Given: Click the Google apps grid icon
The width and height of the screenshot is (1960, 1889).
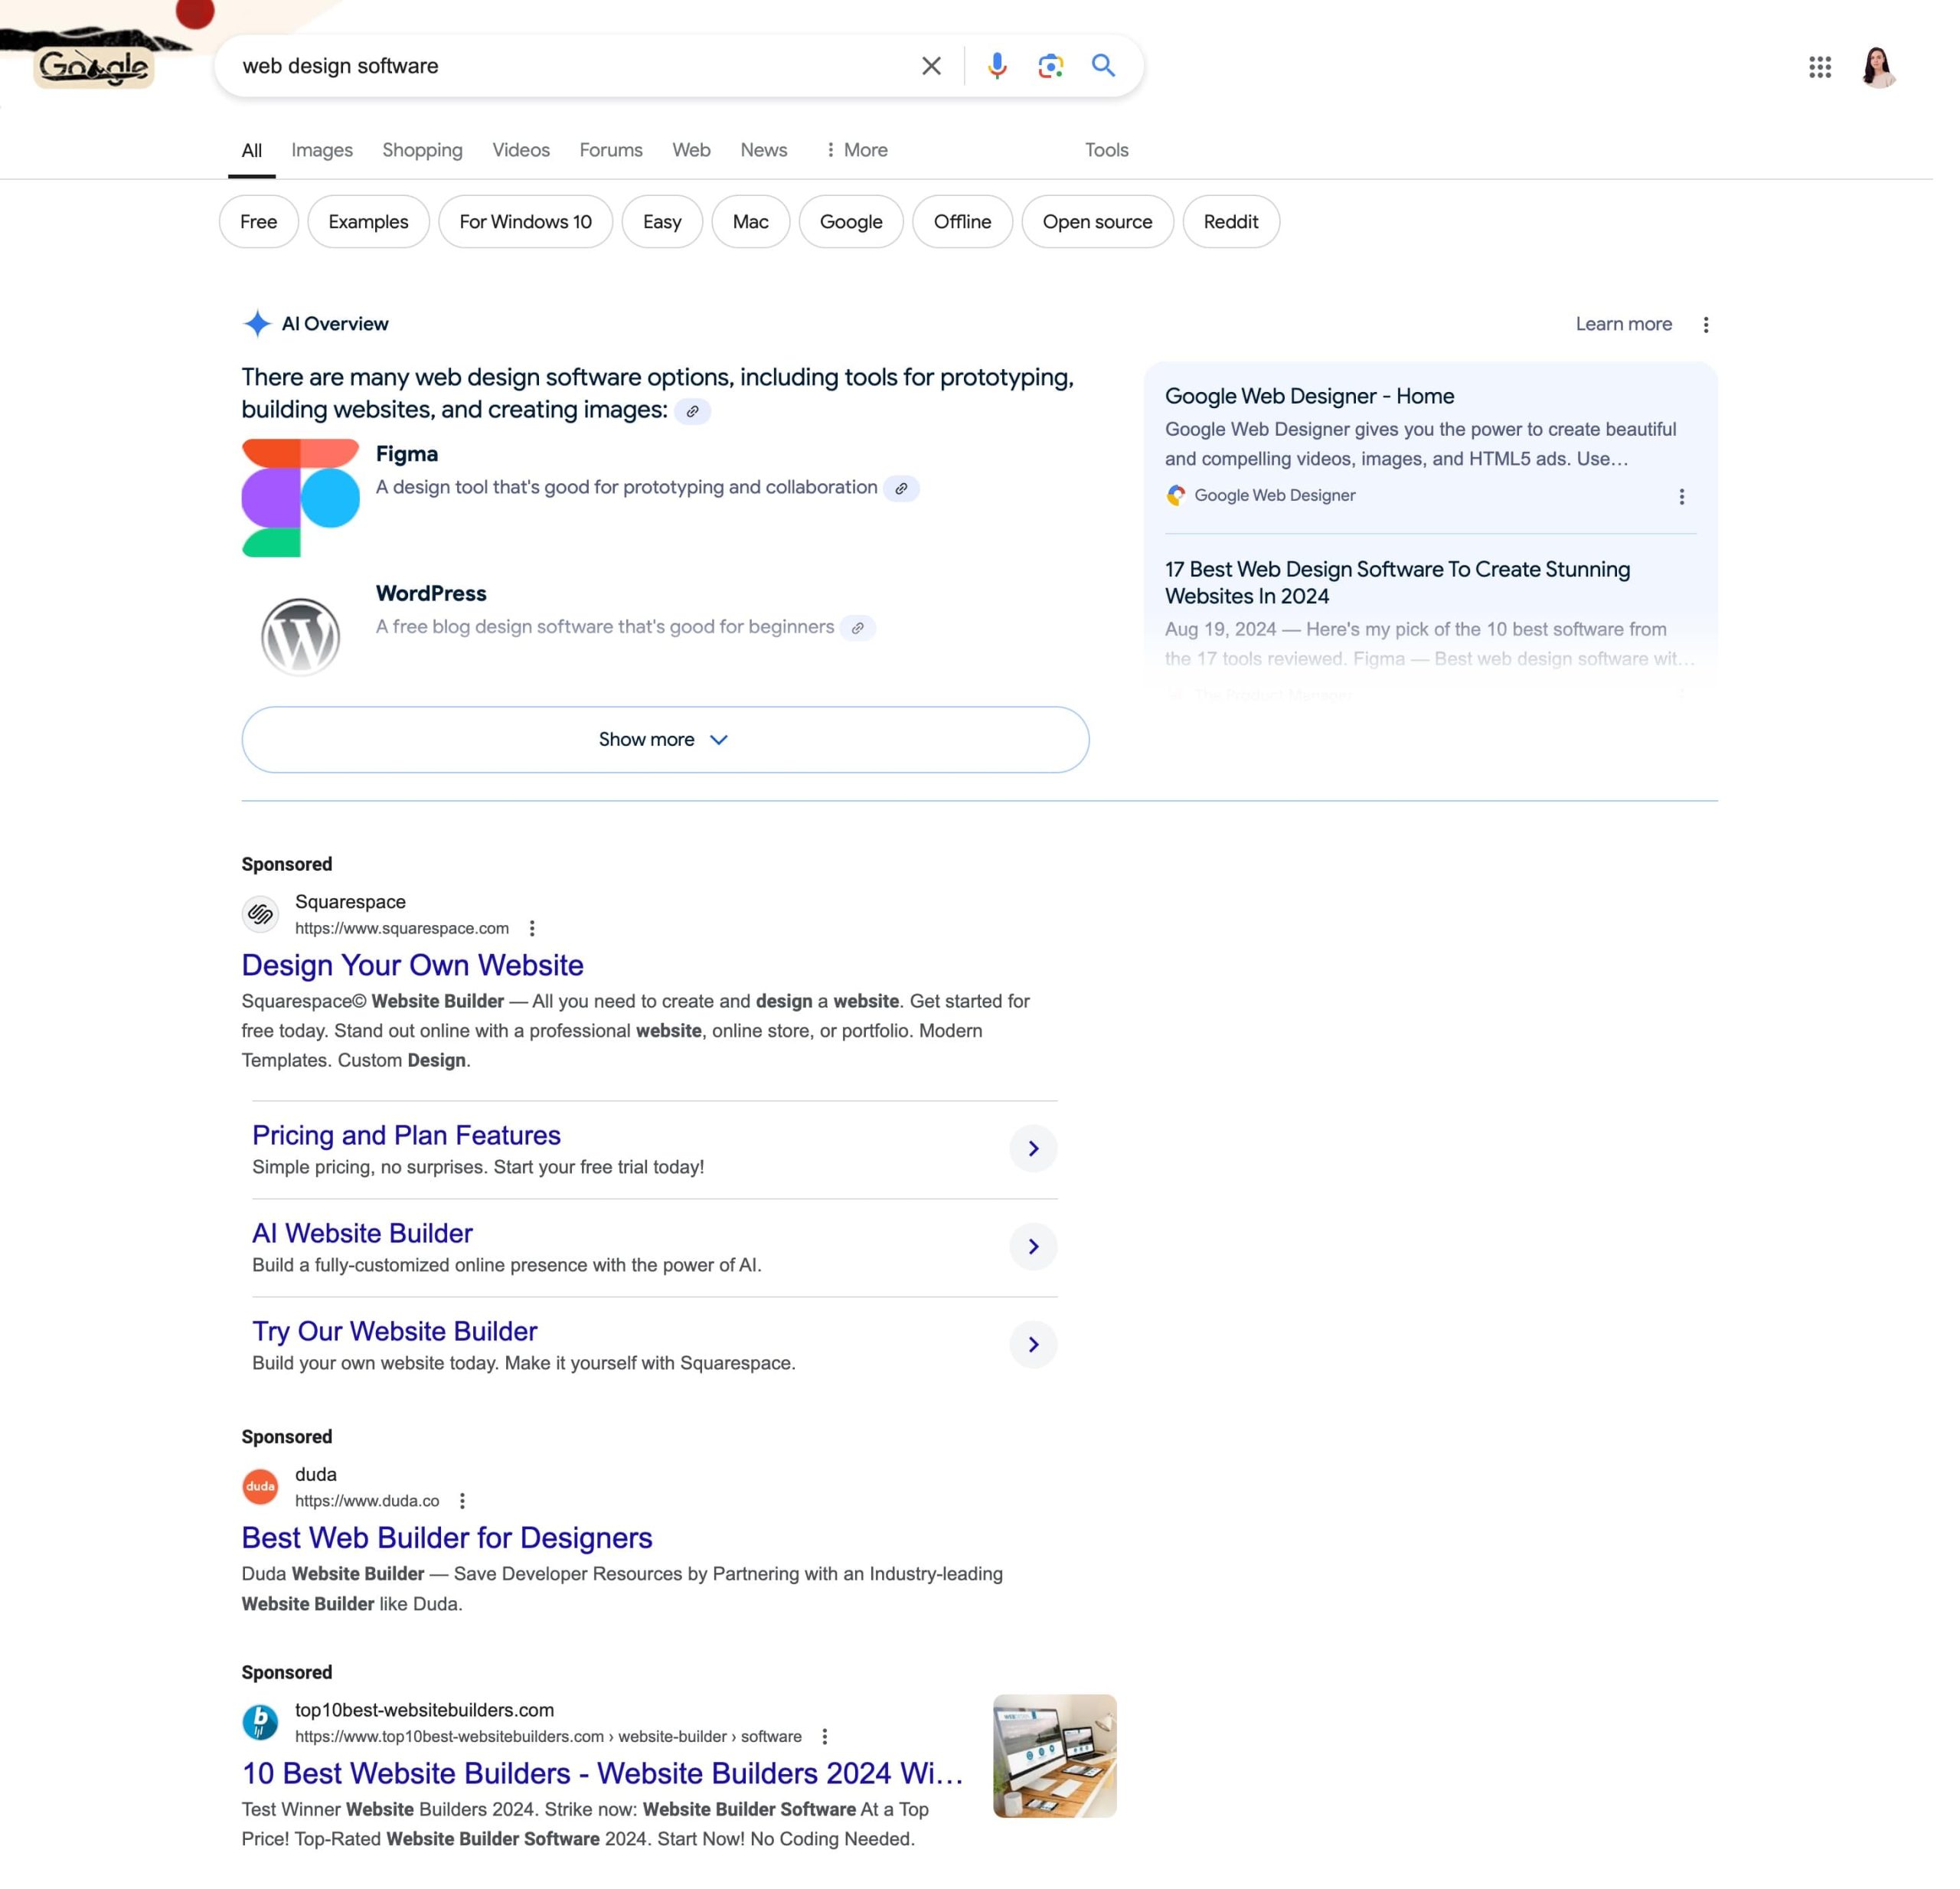Looking at the screenshot, I should 1821,67.
